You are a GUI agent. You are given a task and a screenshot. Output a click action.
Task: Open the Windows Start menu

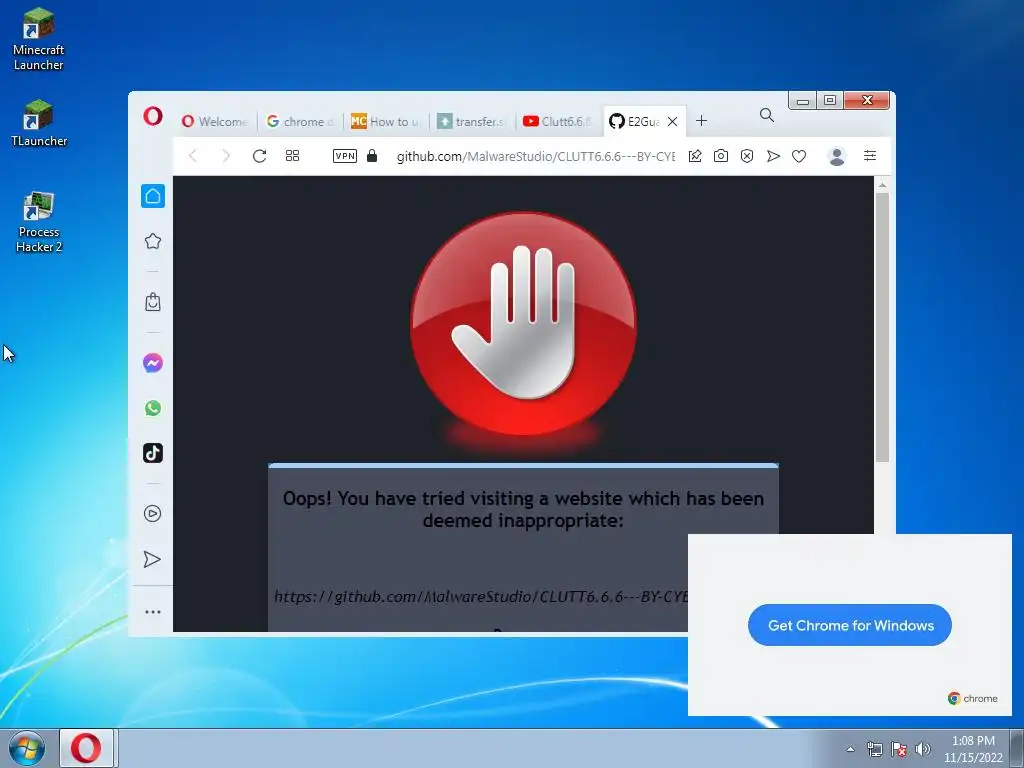(x=27, y=748)
